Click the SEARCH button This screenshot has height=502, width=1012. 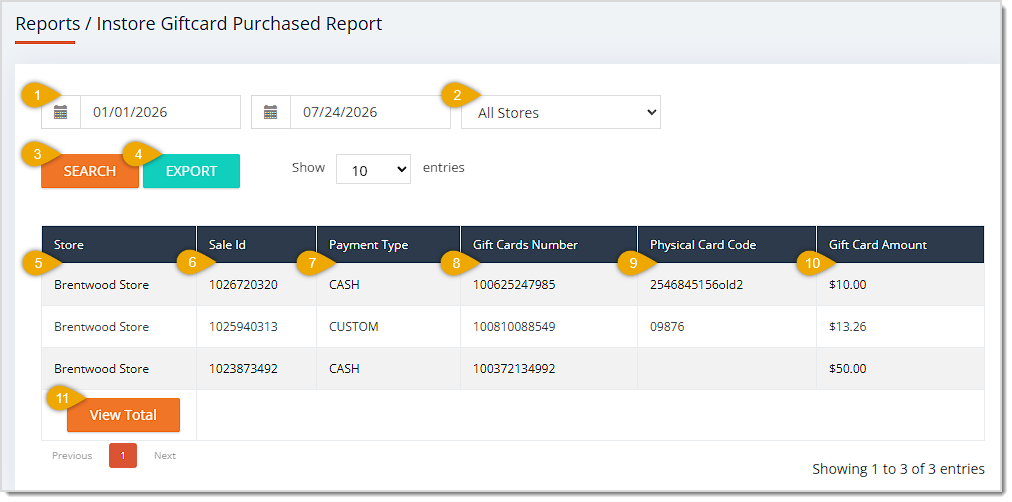pyautogui.click(x=90, y=171)
